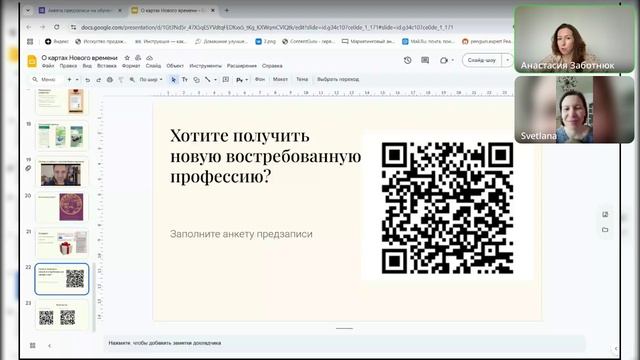Open the comments history icon

coord(425,60)
